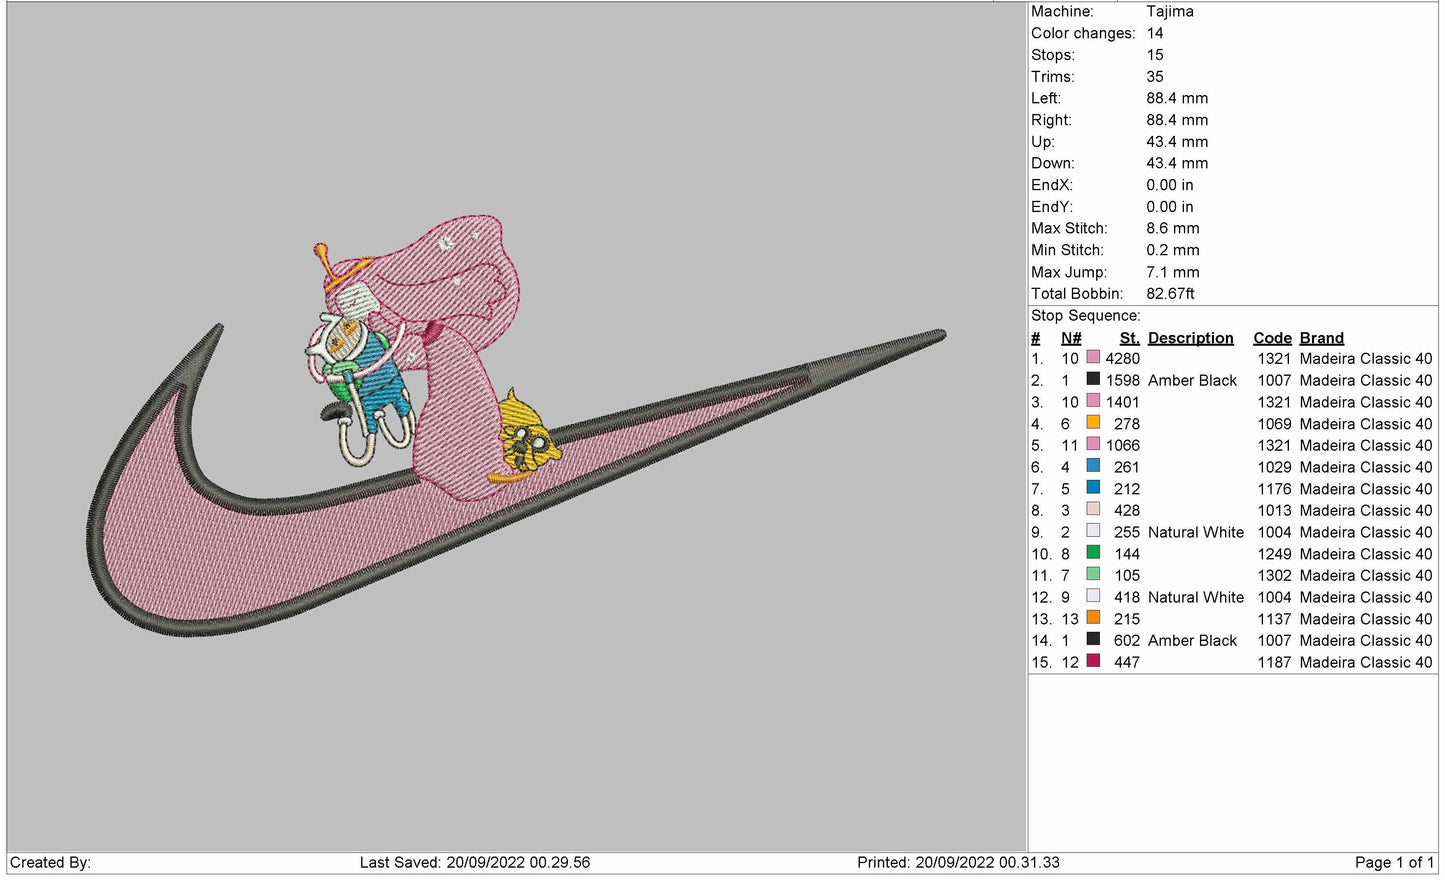Click the Last Saved timestamp in footer
1445x880 pixels.
click(x=475, y=862)
